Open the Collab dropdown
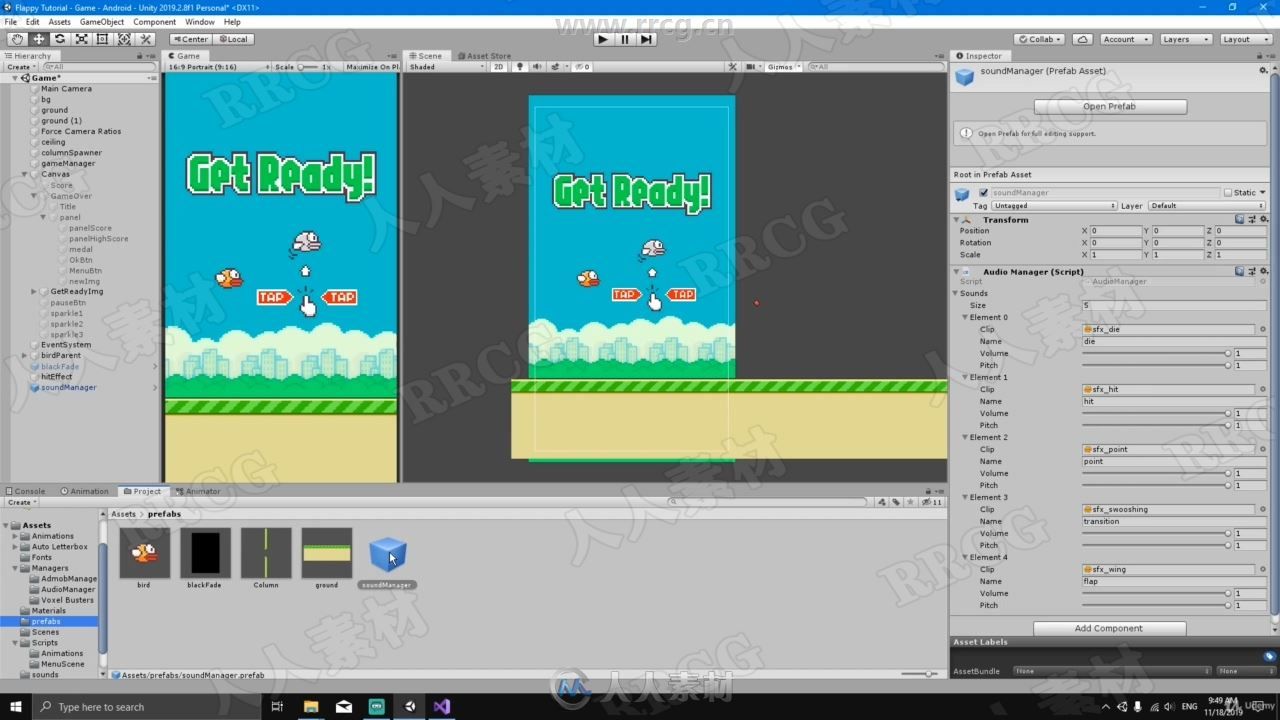Screen dimensions: 1280x720 coord(1039,39)
